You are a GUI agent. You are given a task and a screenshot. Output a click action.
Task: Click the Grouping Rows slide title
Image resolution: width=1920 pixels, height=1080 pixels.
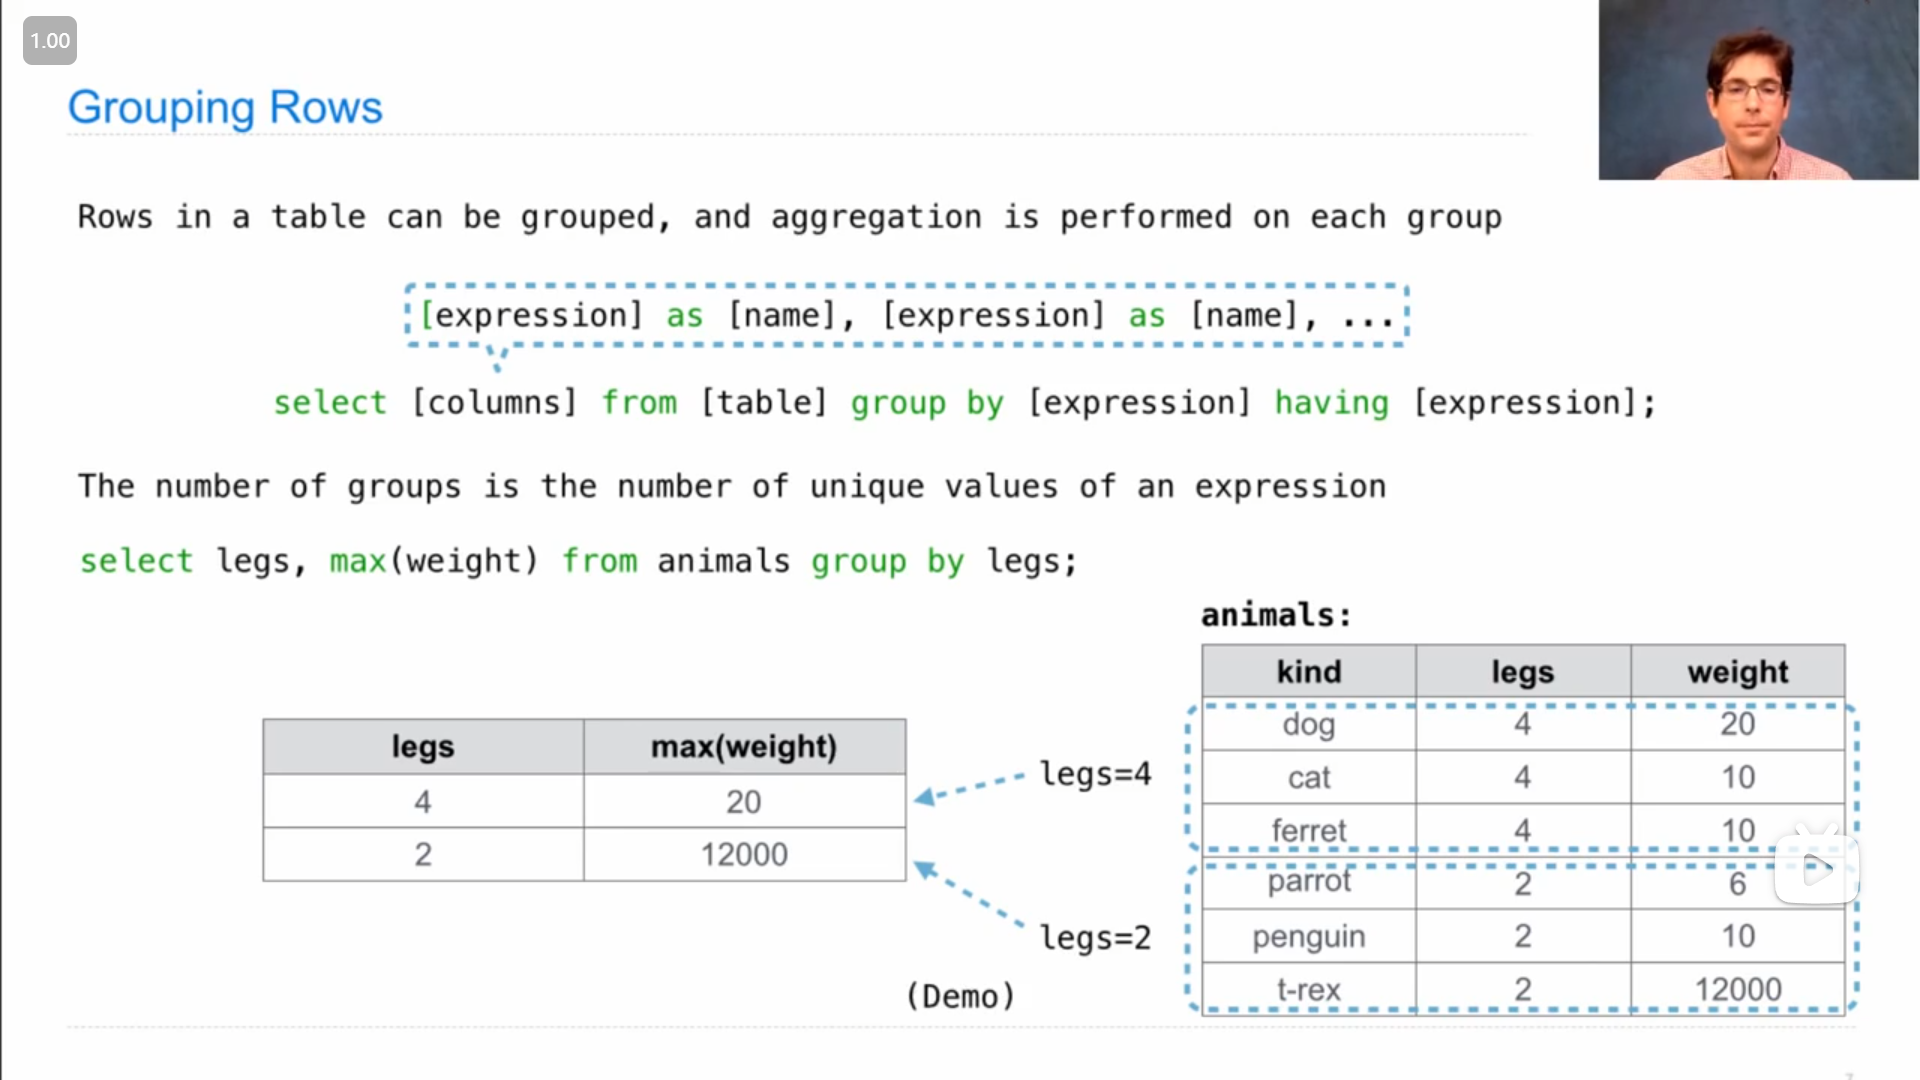click(x=225, y=107)
